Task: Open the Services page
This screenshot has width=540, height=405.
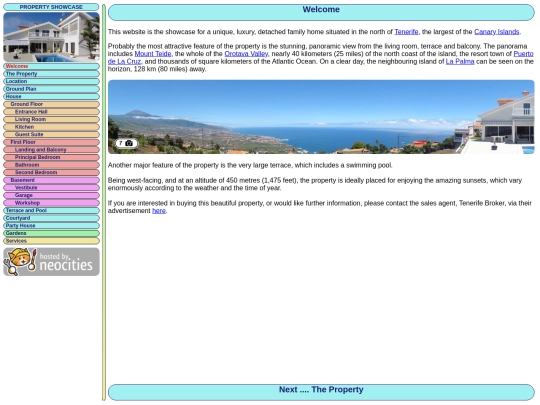Action: coord(51,241)
